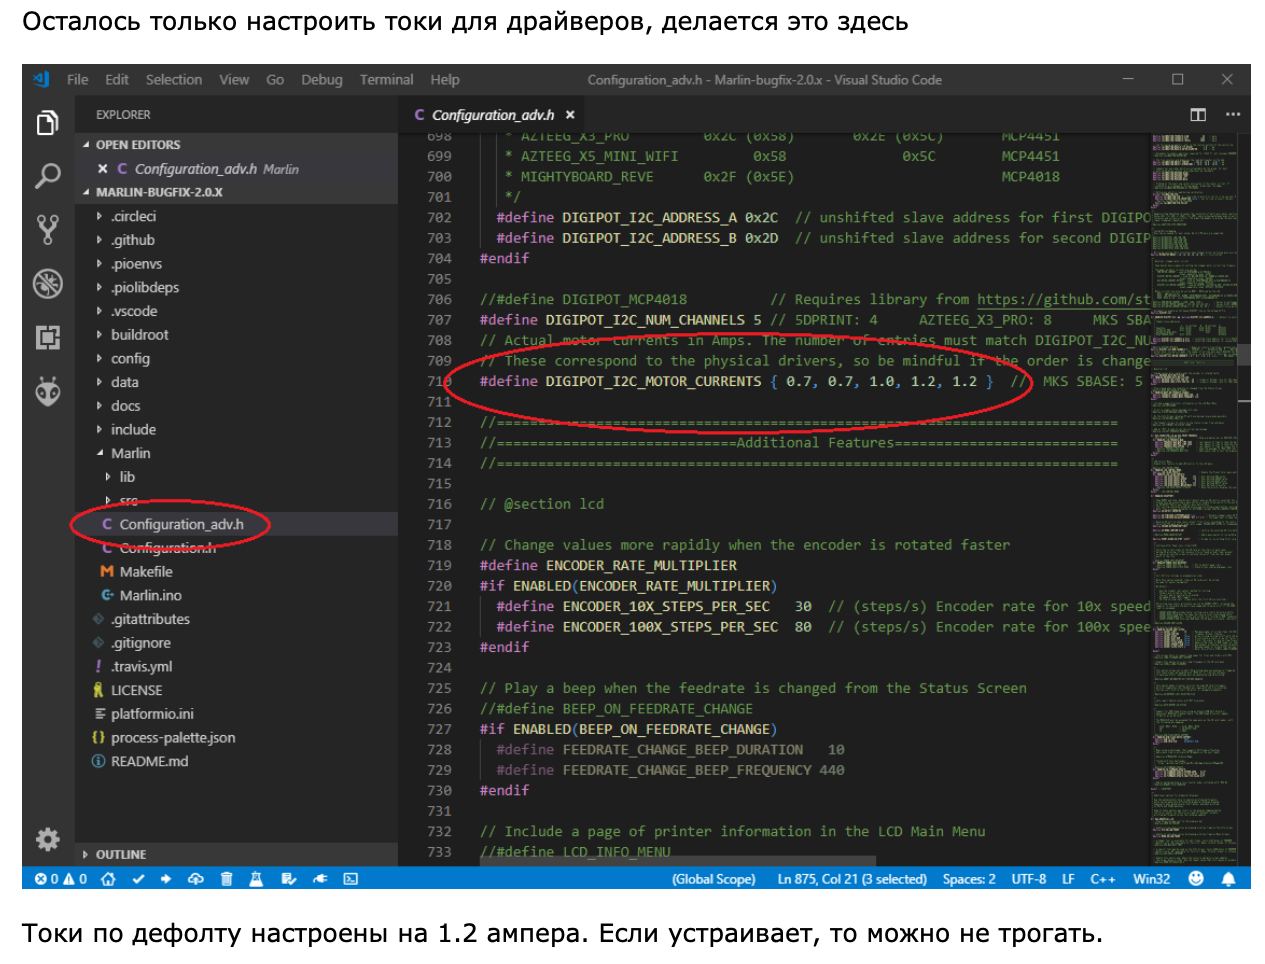1265x964 pixels.
Task: Open platformio.ini file
Action: pyautogui.click(x=152, y=714)
